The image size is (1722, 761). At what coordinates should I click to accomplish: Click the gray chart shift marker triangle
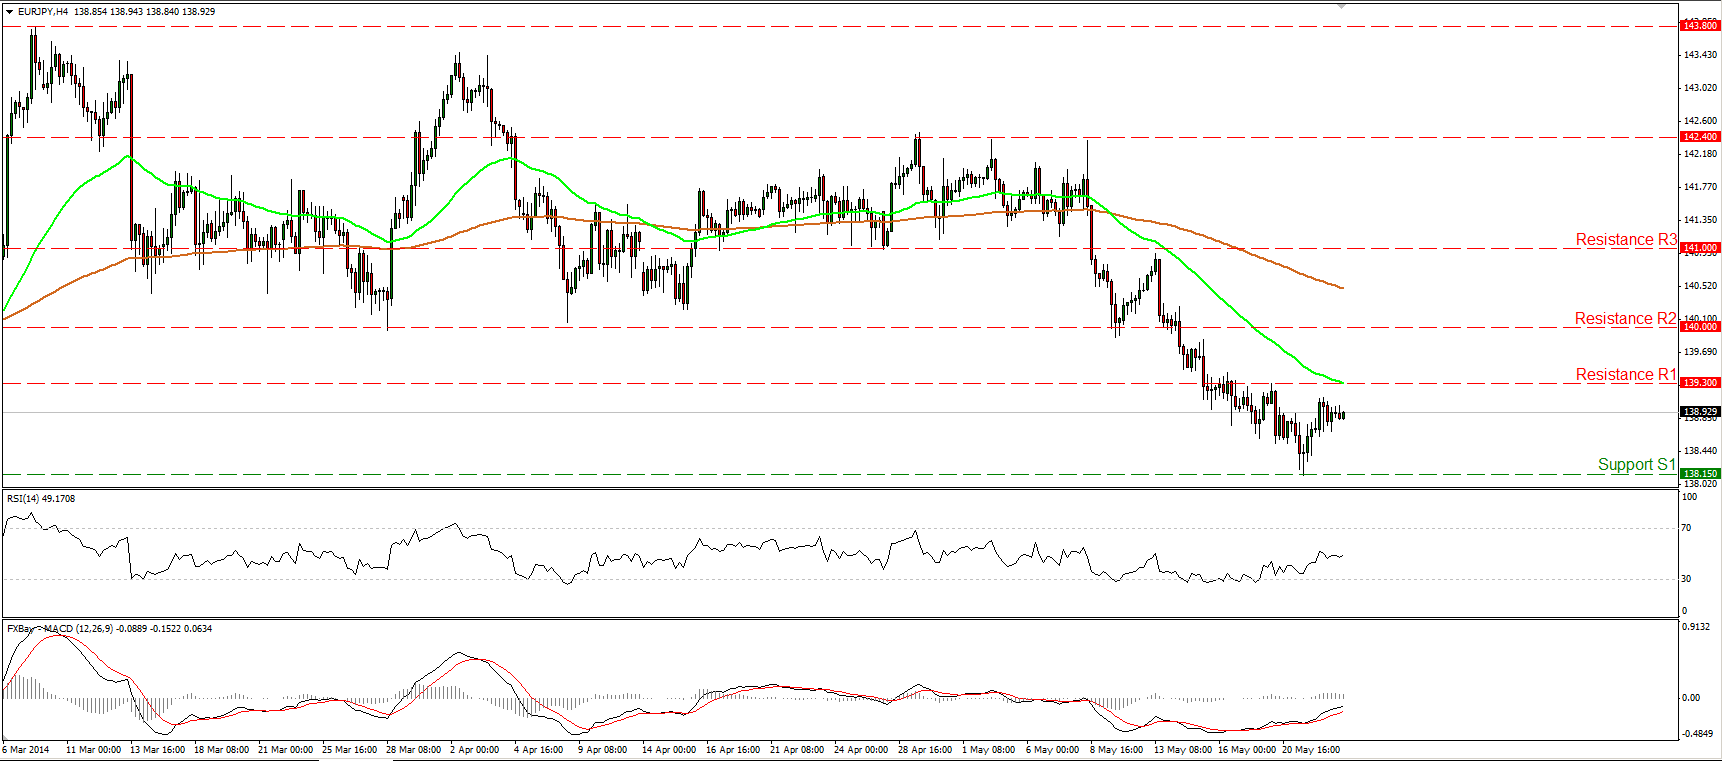pyautogui.click(x=1342, y=6)
